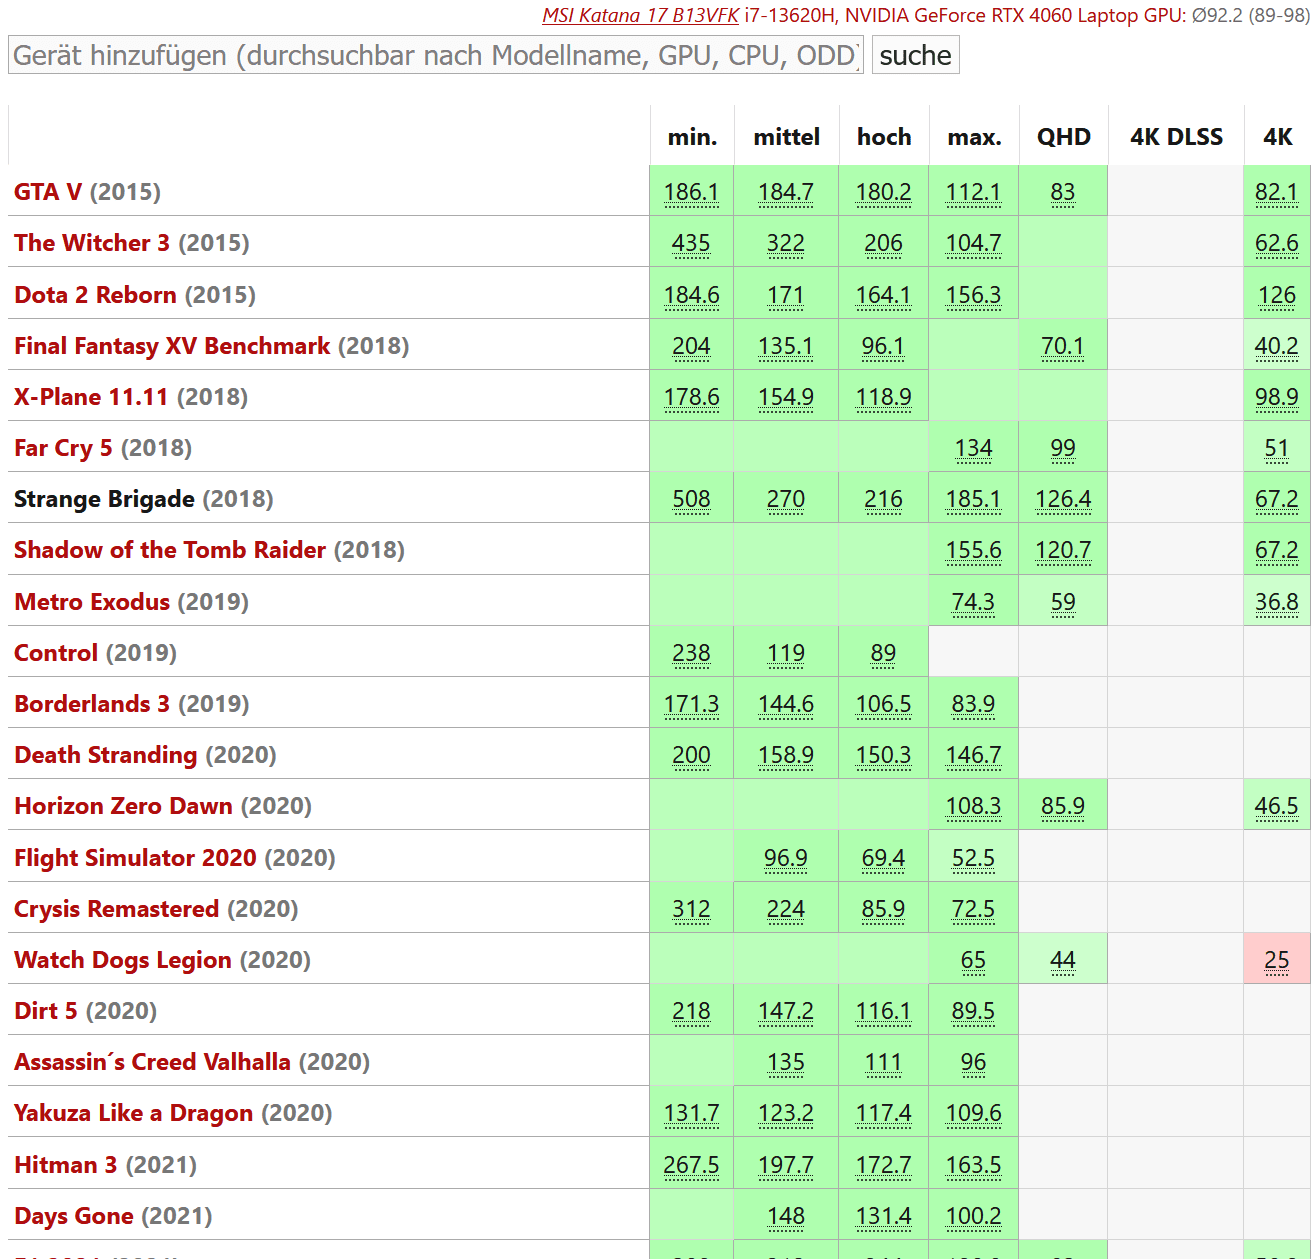Click Horizon Zero Dawn 4K value 46.5

(x=1277, y=806)
